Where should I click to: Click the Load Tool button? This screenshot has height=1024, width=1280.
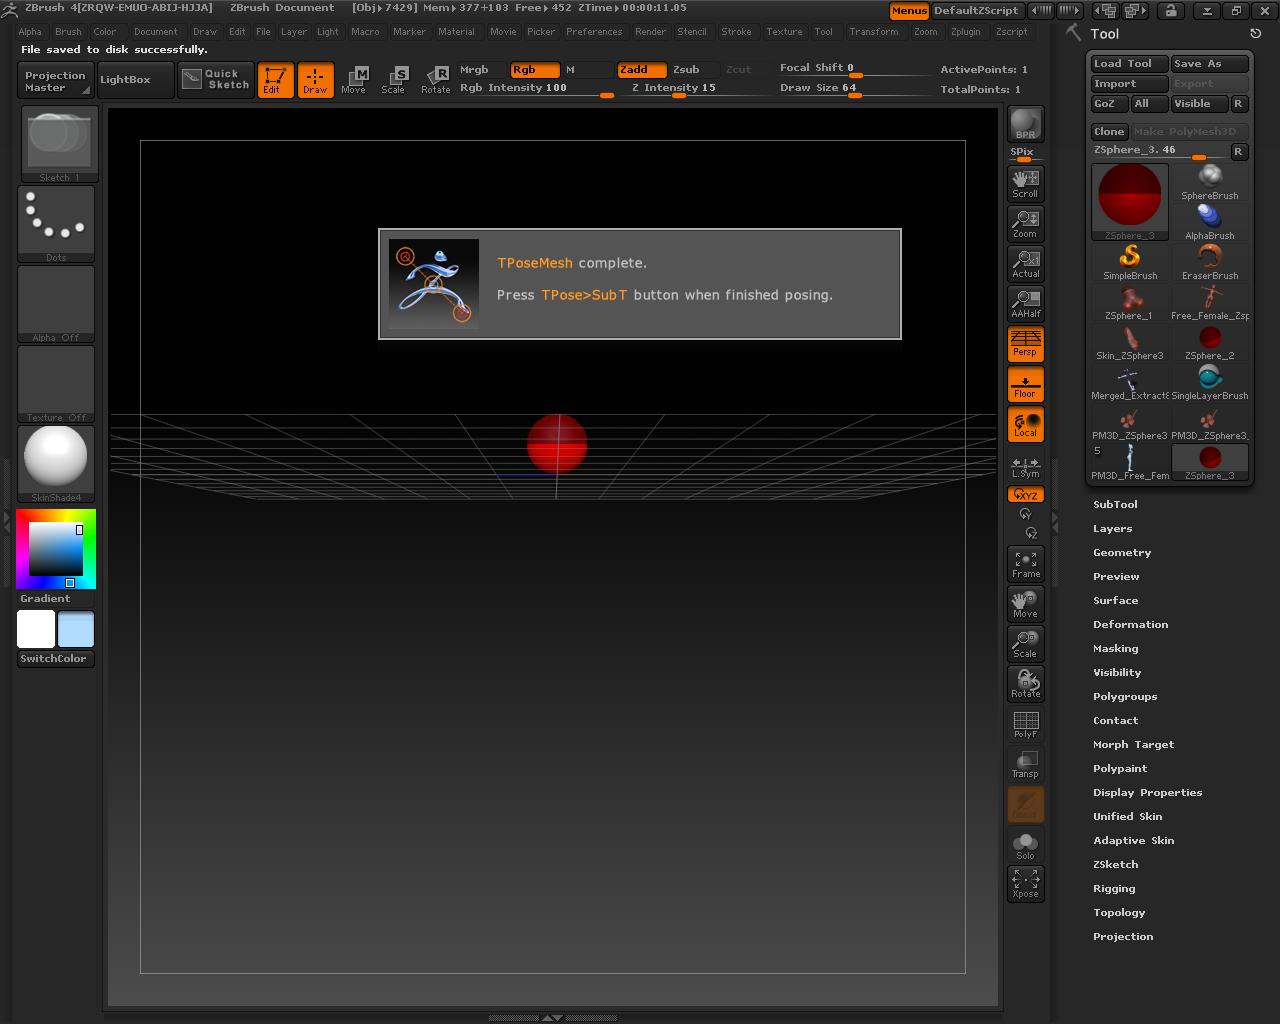click(1127, 63)
